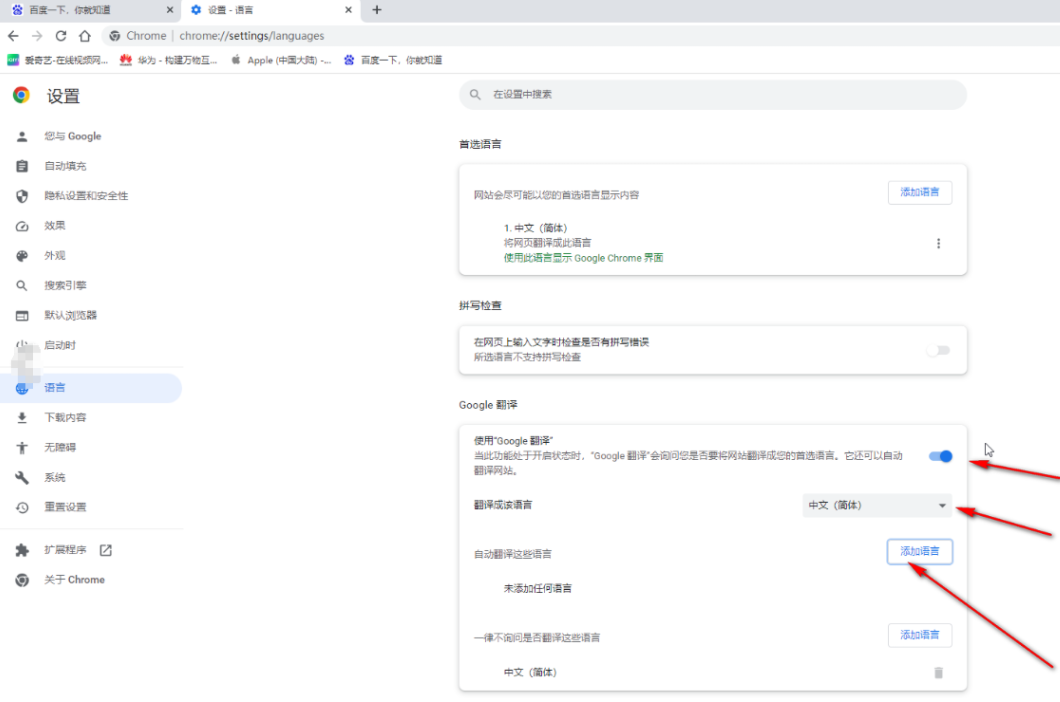Open 隐私设置和安全性 section
This screenshot has width=1060, height=702.
tap(87, 195)
